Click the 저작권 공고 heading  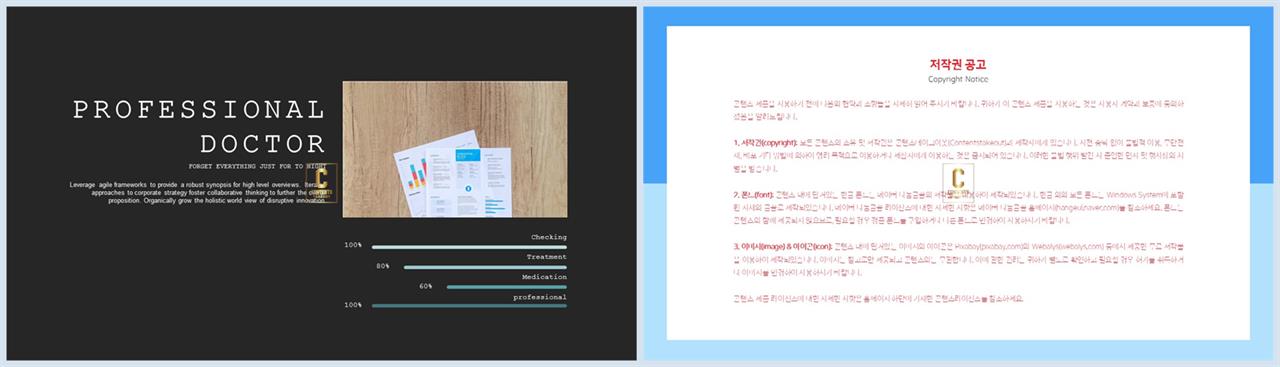coord(958,64)
